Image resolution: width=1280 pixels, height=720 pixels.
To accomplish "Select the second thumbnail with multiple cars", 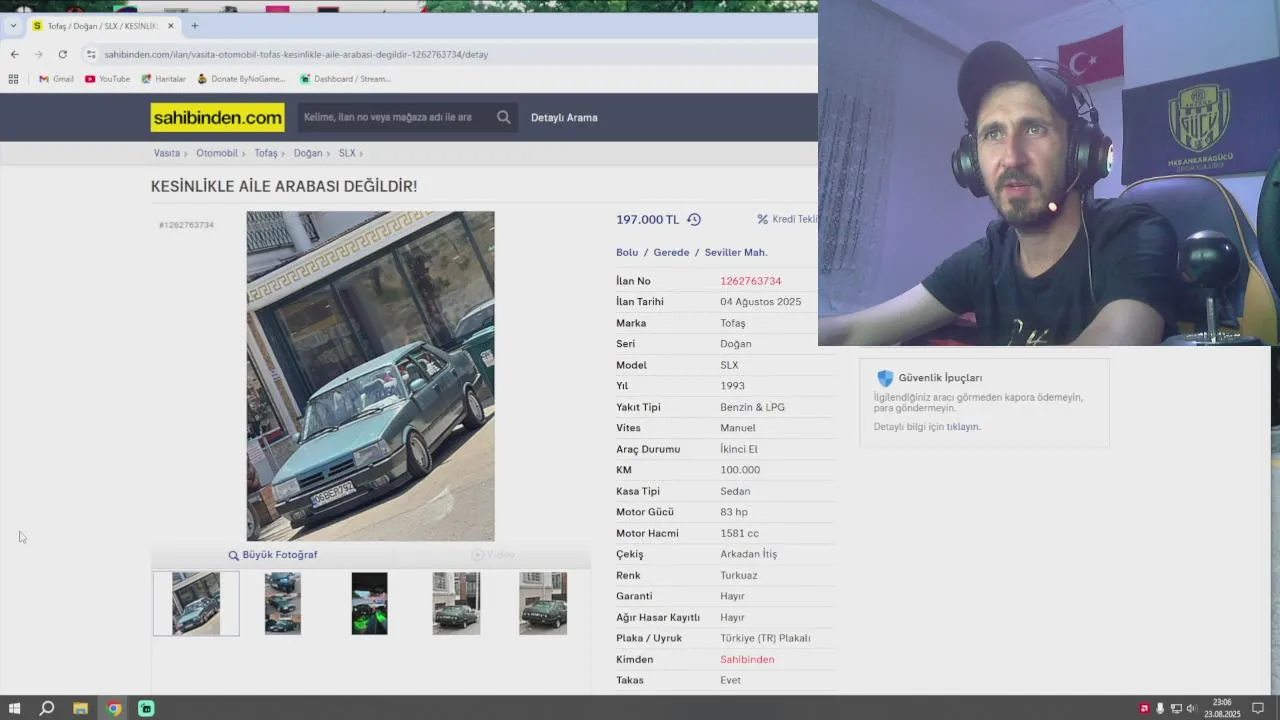I will coord(282,603).
